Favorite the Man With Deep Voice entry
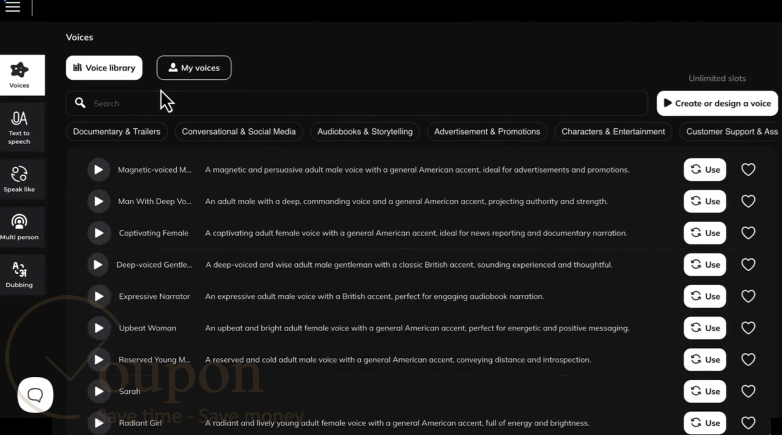The height and width of the screenshot is (435, 782). [748, 201]
